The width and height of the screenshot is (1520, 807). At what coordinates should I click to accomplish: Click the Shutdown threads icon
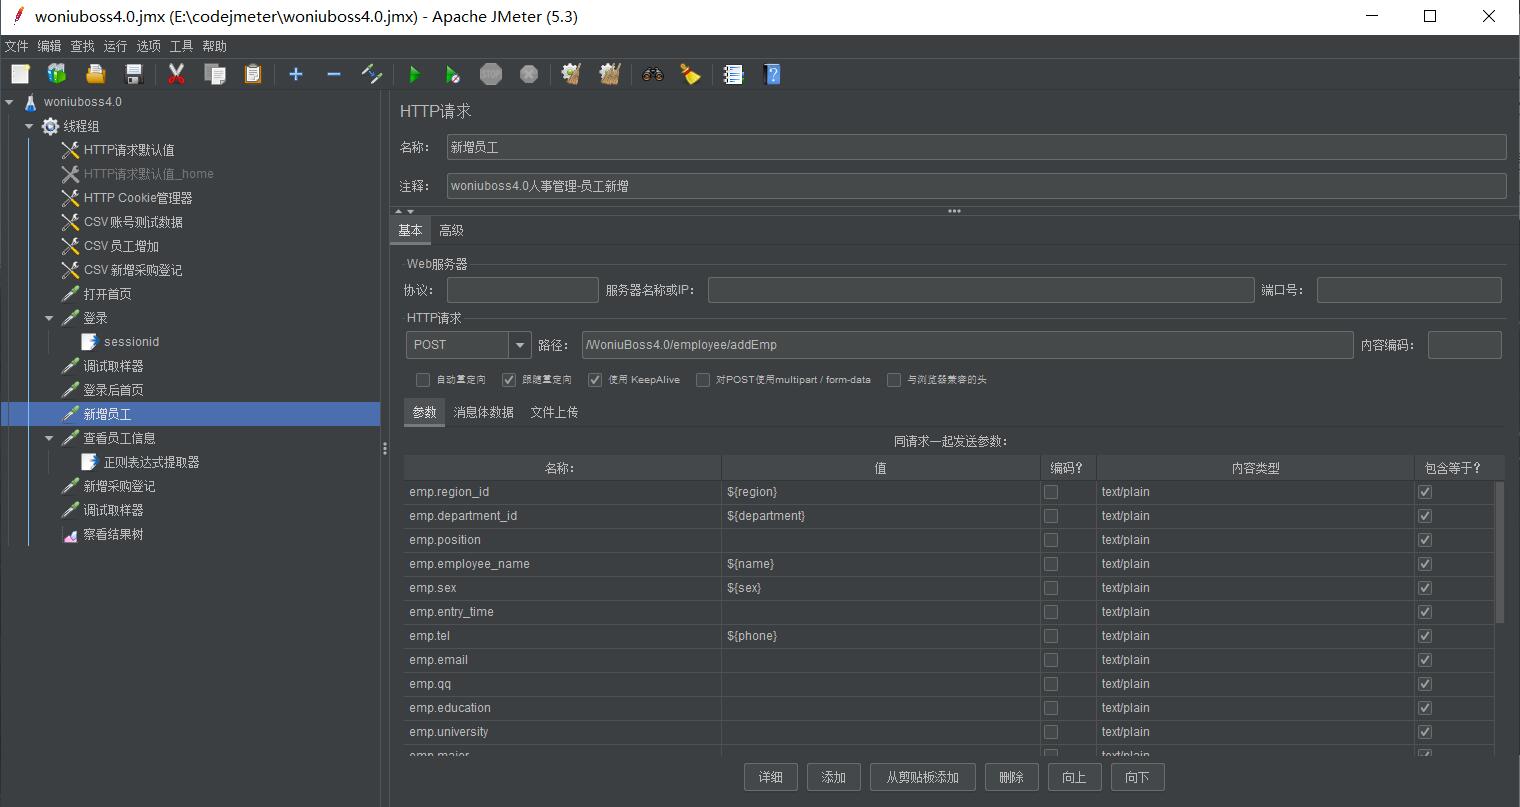529,74
